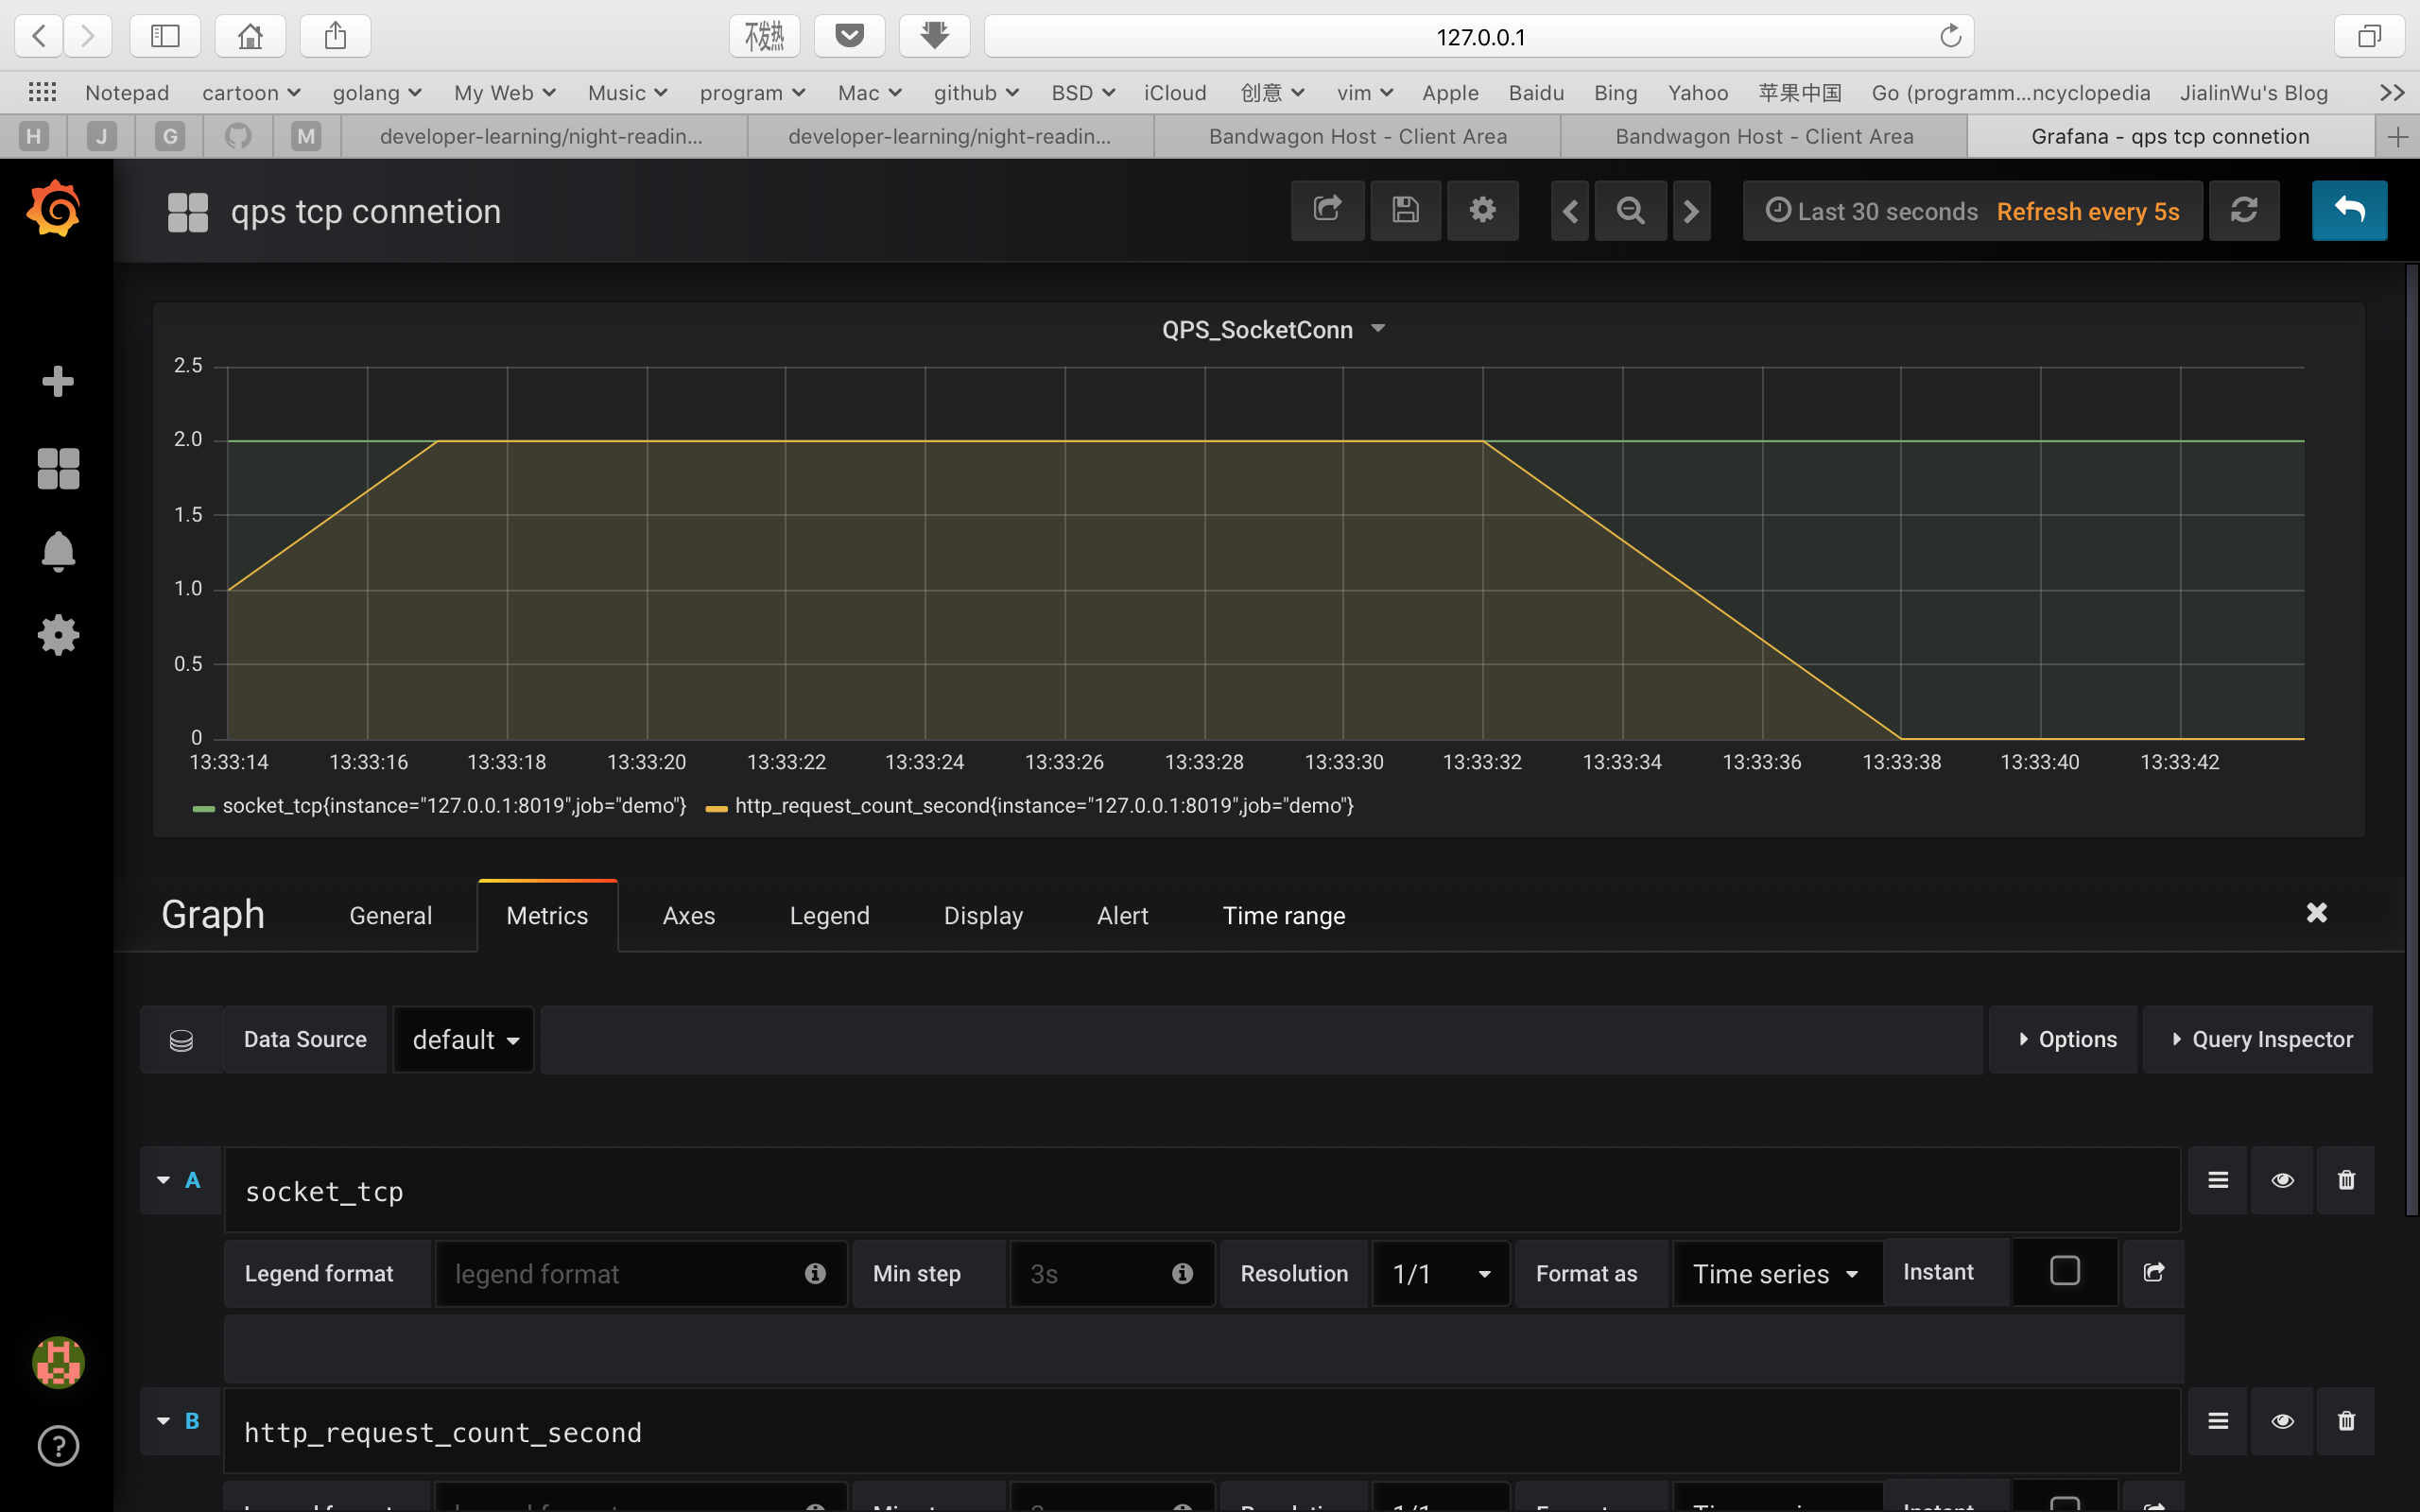Viewport: 2420px width, 1512px height.
Task: Click the Save dashboard floppy icon
Action: pos(1405,210)
